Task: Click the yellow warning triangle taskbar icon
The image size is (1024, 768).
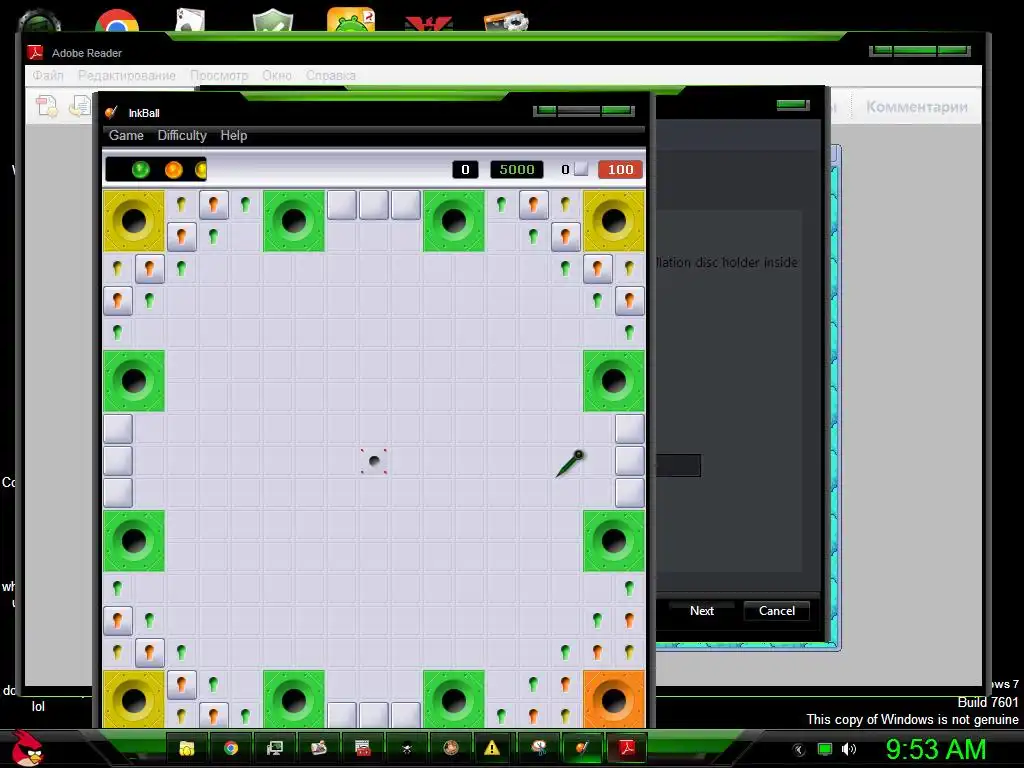Action: [x=492, y=748]
